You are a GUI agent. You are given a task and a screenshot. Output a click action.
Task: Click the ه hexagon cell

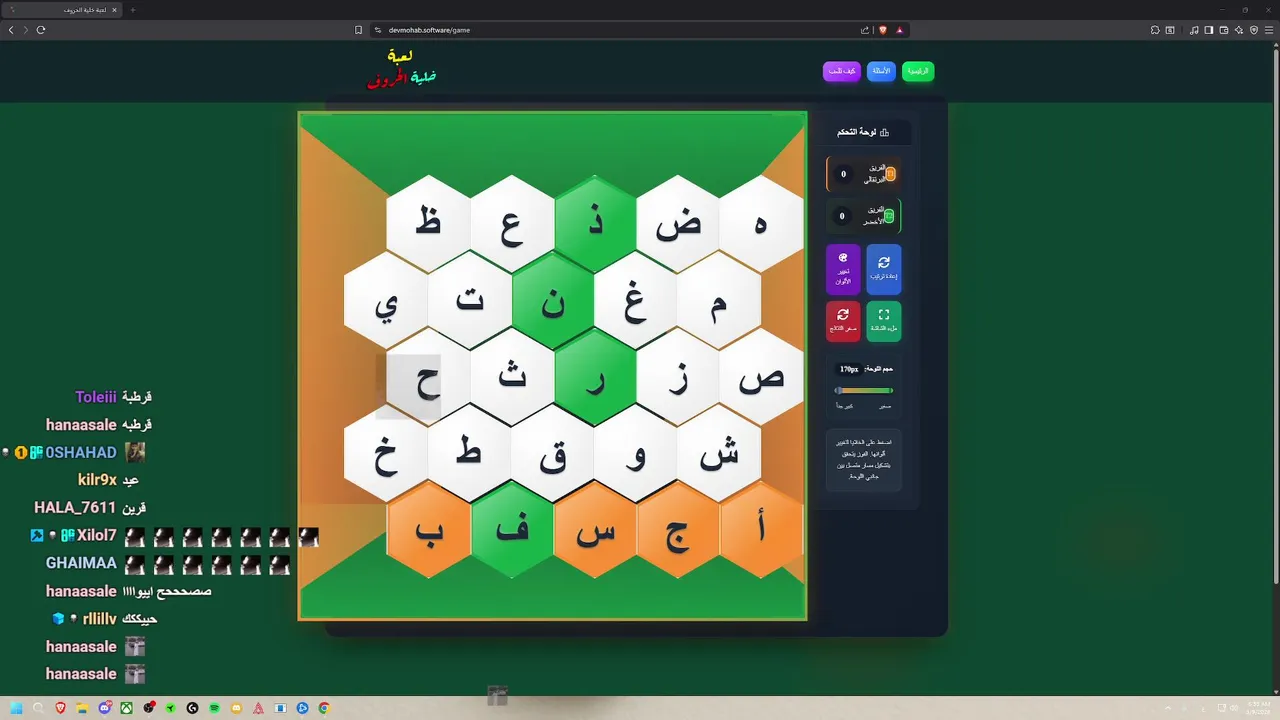pos(761,223)
